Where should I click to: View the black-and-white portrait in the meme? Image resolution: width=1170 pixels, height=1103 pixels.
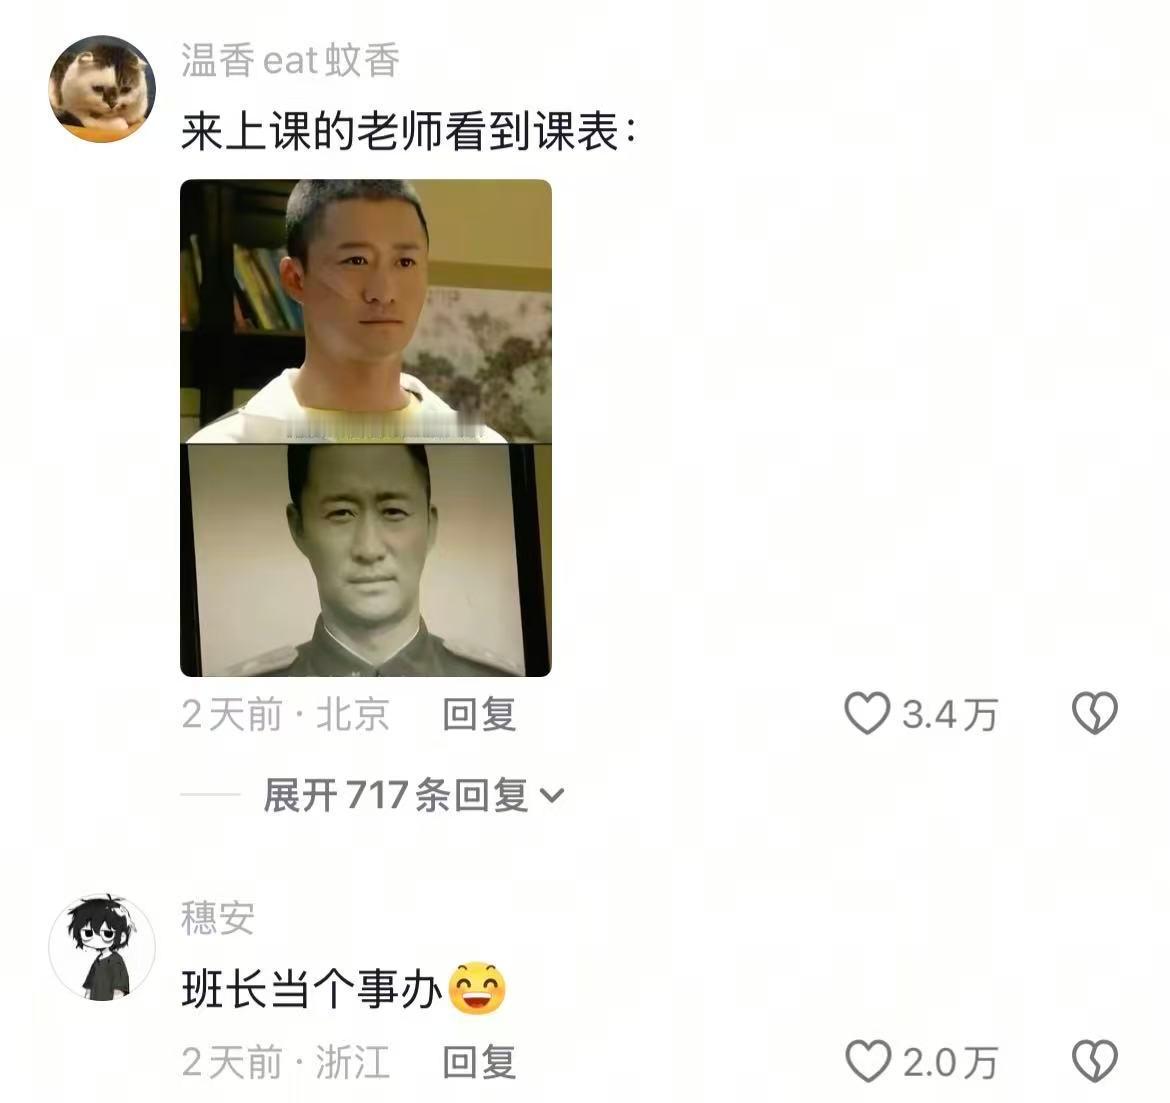click(366, 560)
